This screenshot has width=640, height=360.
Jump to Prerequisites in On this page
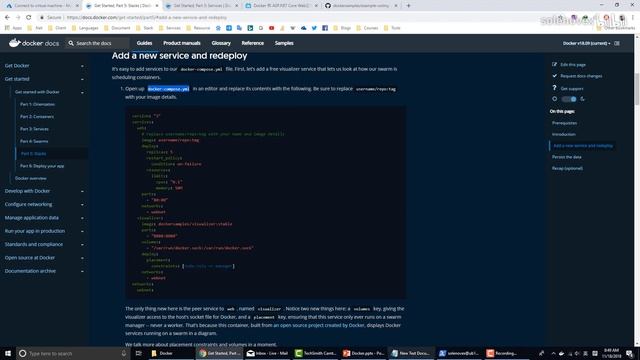coord(564,123)
